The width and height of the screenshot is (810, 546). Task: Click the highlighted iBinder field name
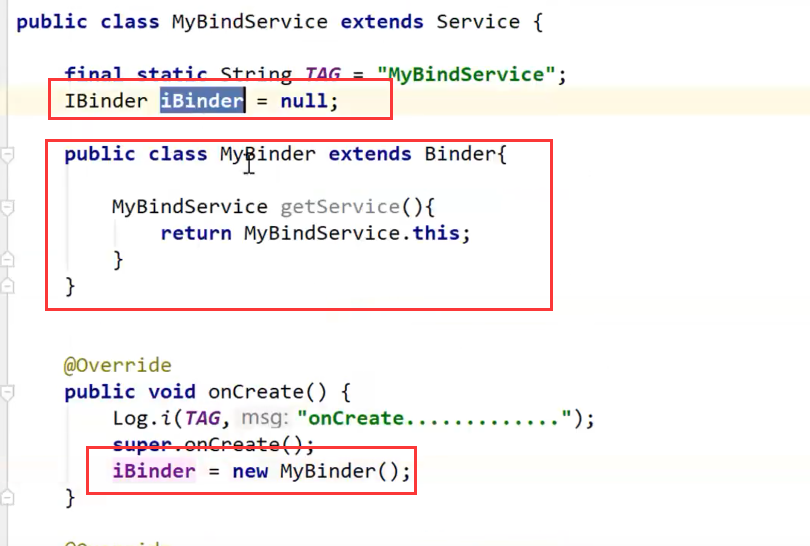(202, 101)
